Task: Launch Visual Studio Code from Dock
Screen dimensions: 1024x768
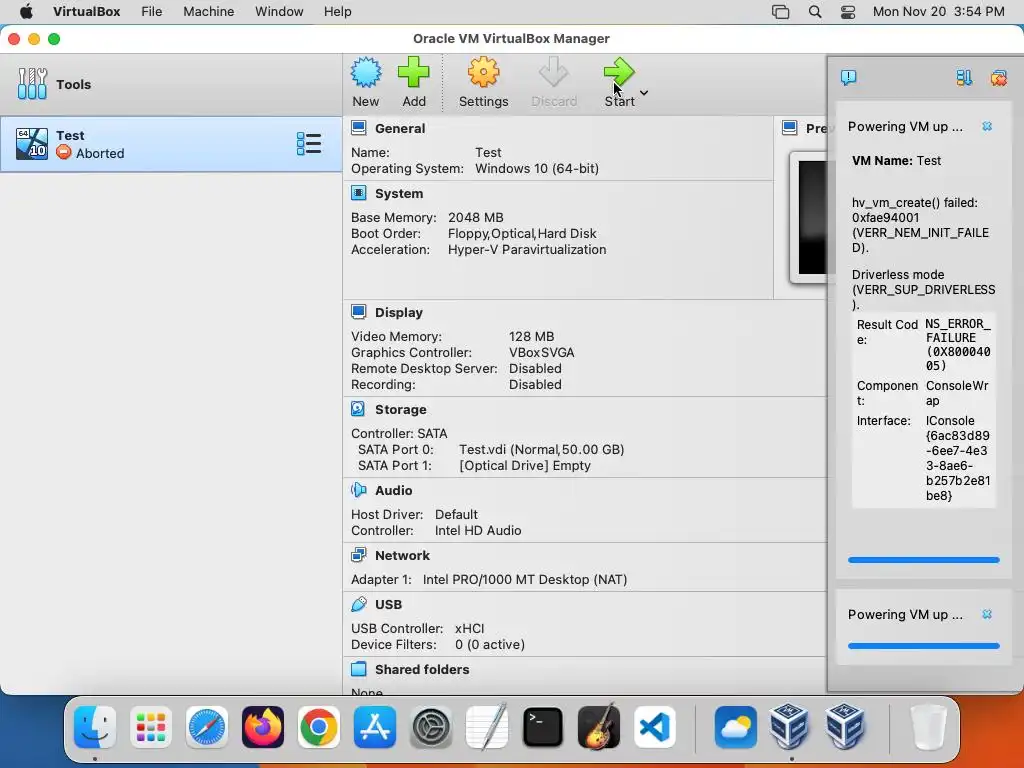Action: point(655,727)
